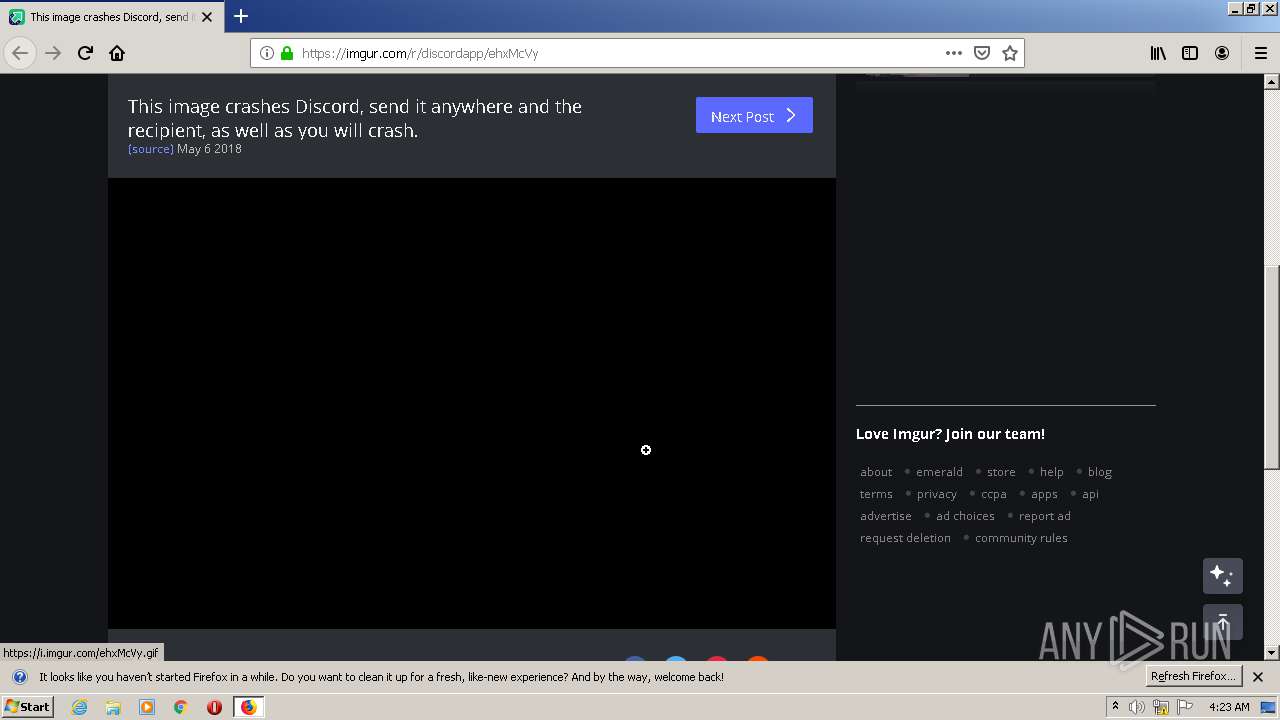Screen dimensions: 1280x720
Task: Open the help link
Action: pyautogui.click(x=1052, y=472)
